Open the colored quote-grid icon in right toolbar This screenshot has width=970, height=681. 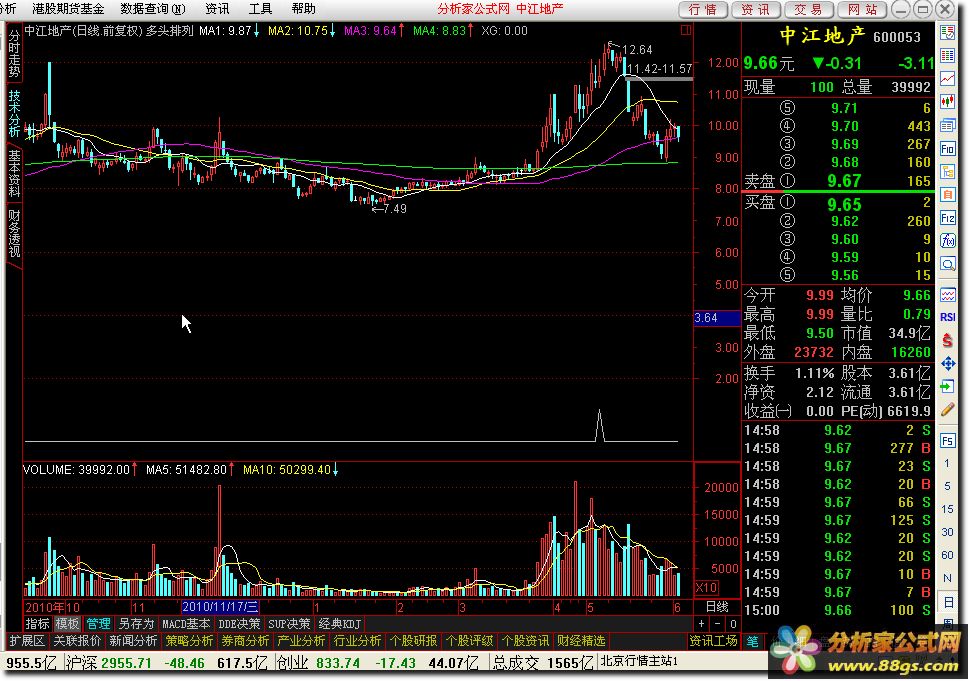pyautogui.click(x=947, y=56)
